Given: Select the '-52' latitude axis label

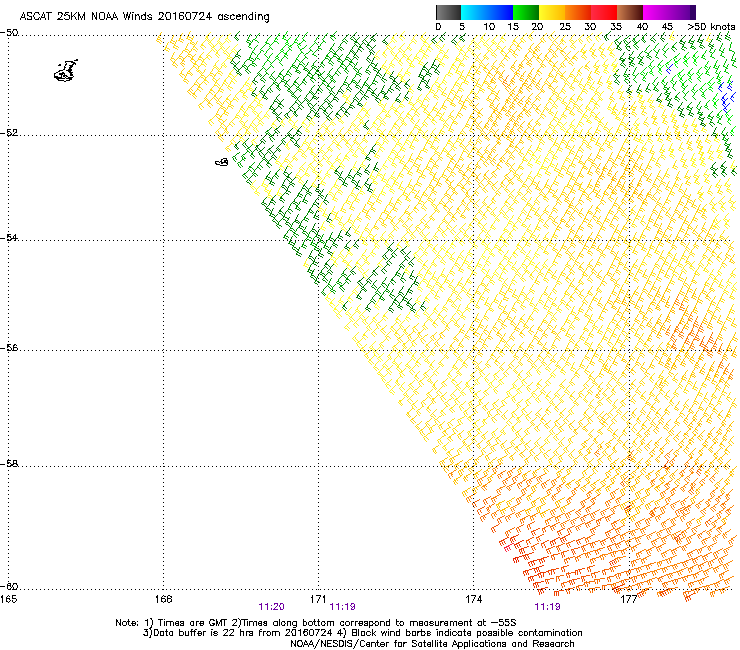Looking at the screenshot, I should (x=9, y=133).
